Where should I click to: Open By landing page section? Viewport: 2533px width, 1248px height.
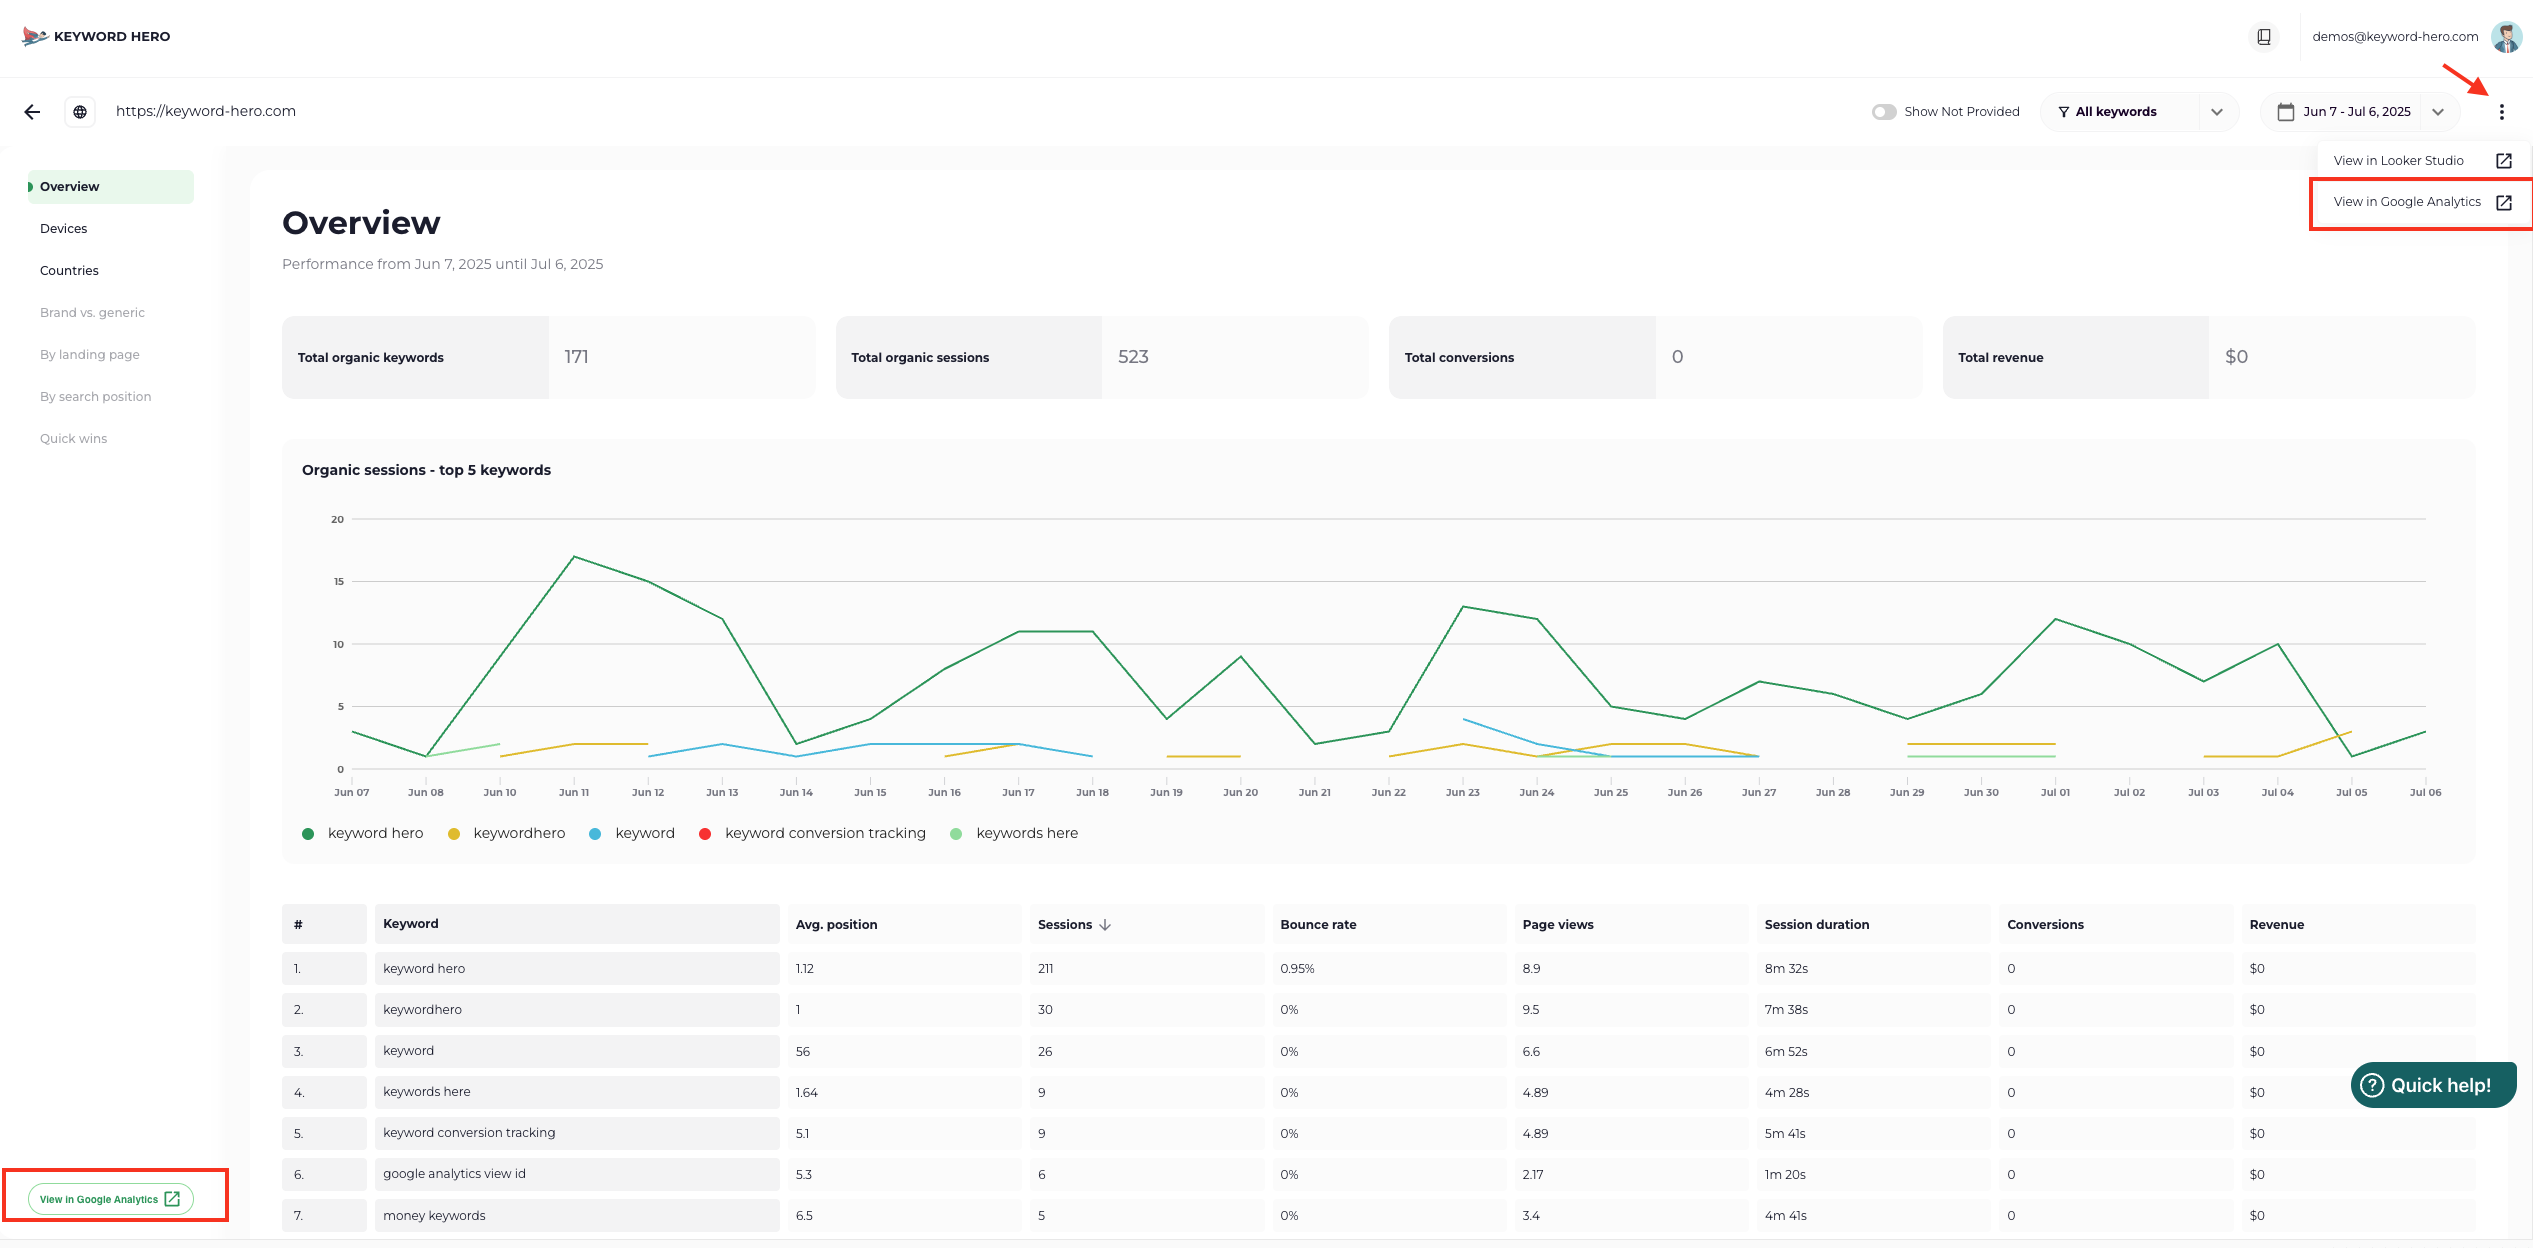(x=90, y=355)
